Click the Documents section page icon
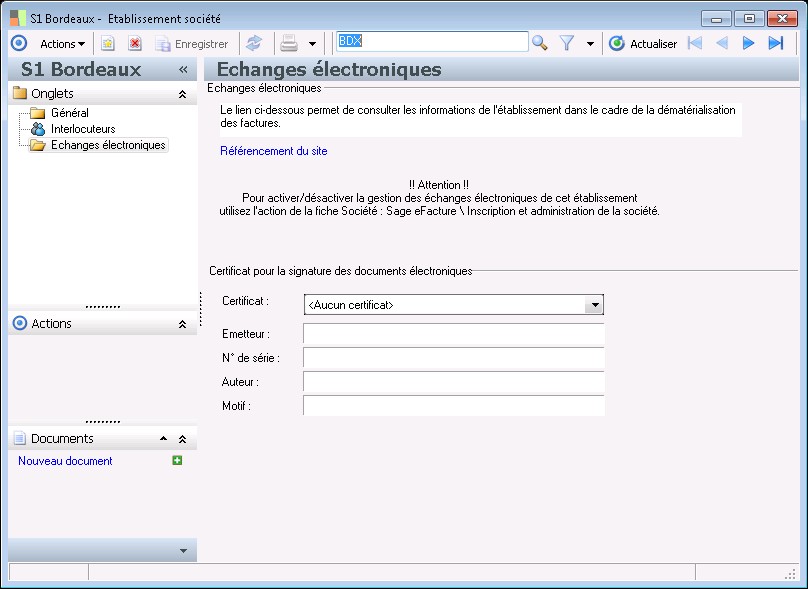 pos(20,439)
